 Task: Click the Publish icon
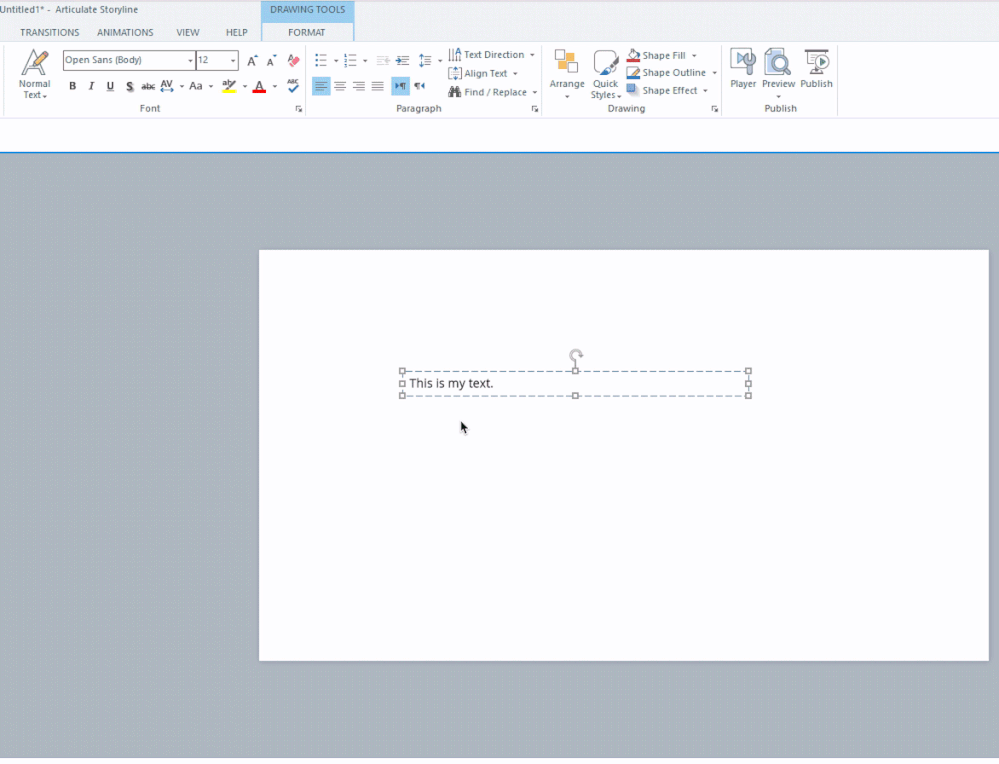pos(816,68)
